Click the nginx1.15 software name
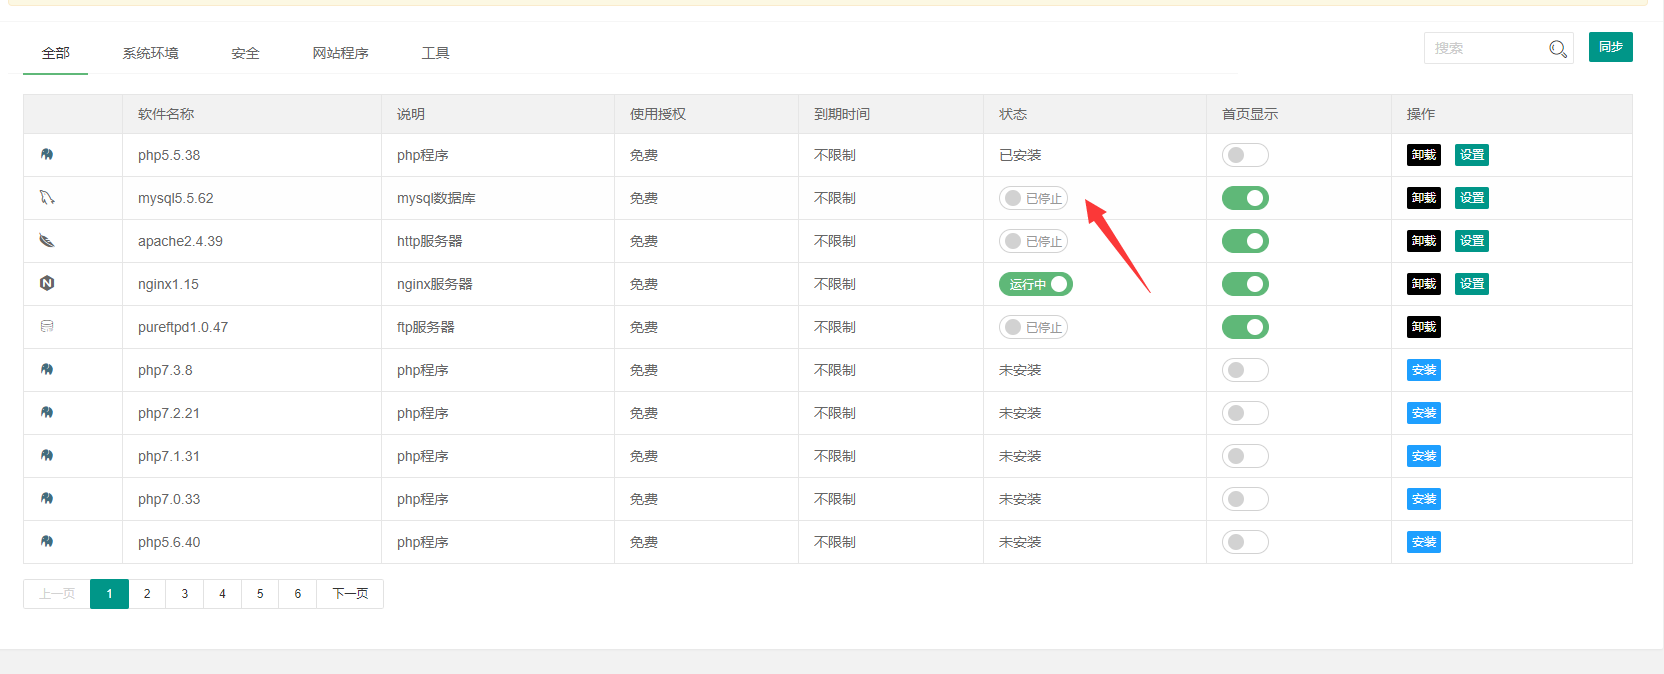The width and height of the screenshot is (1664, 674). pos(168,284)
